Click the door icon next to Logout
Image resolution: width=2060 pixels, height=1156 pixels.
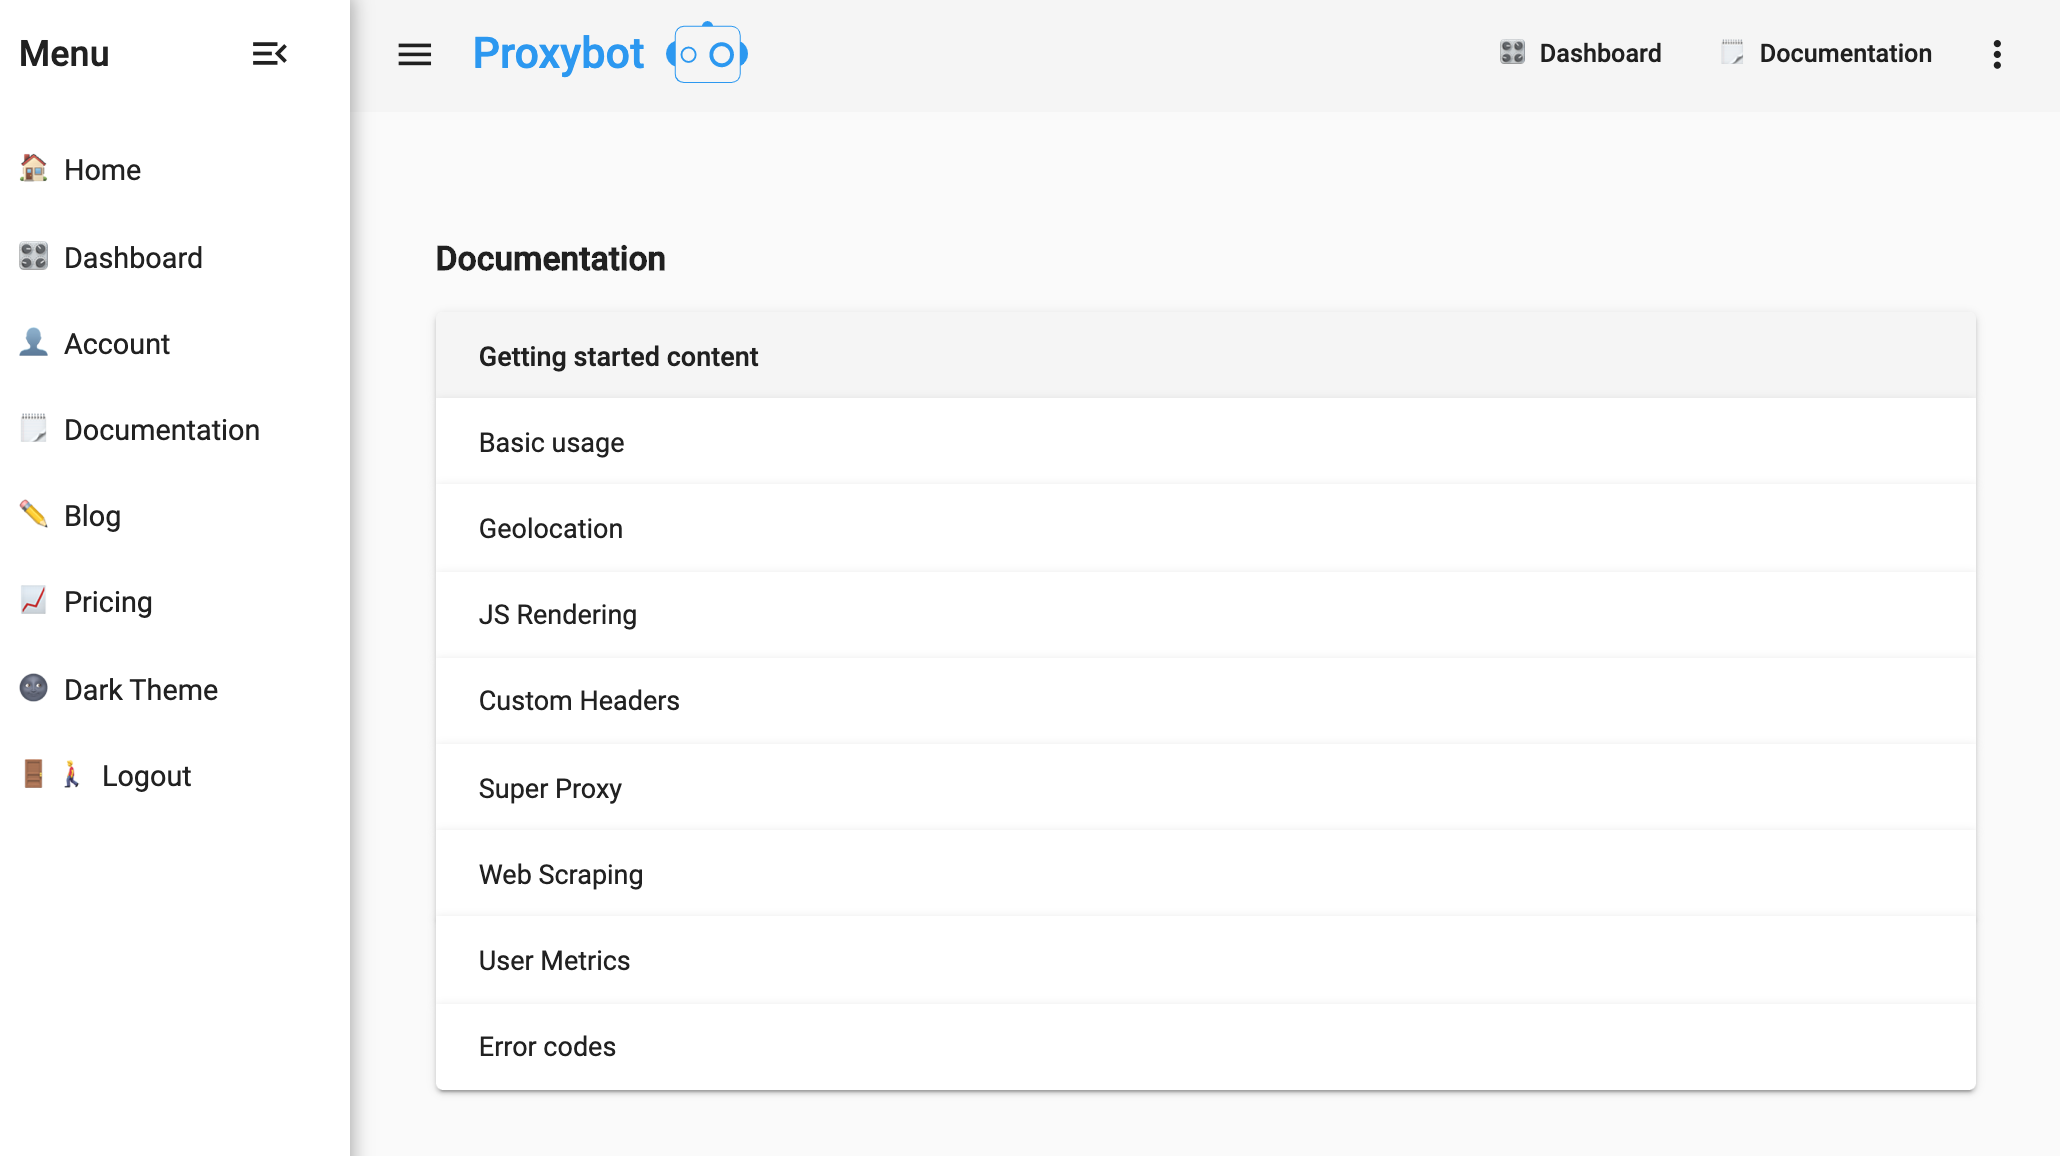pos(34,774)
